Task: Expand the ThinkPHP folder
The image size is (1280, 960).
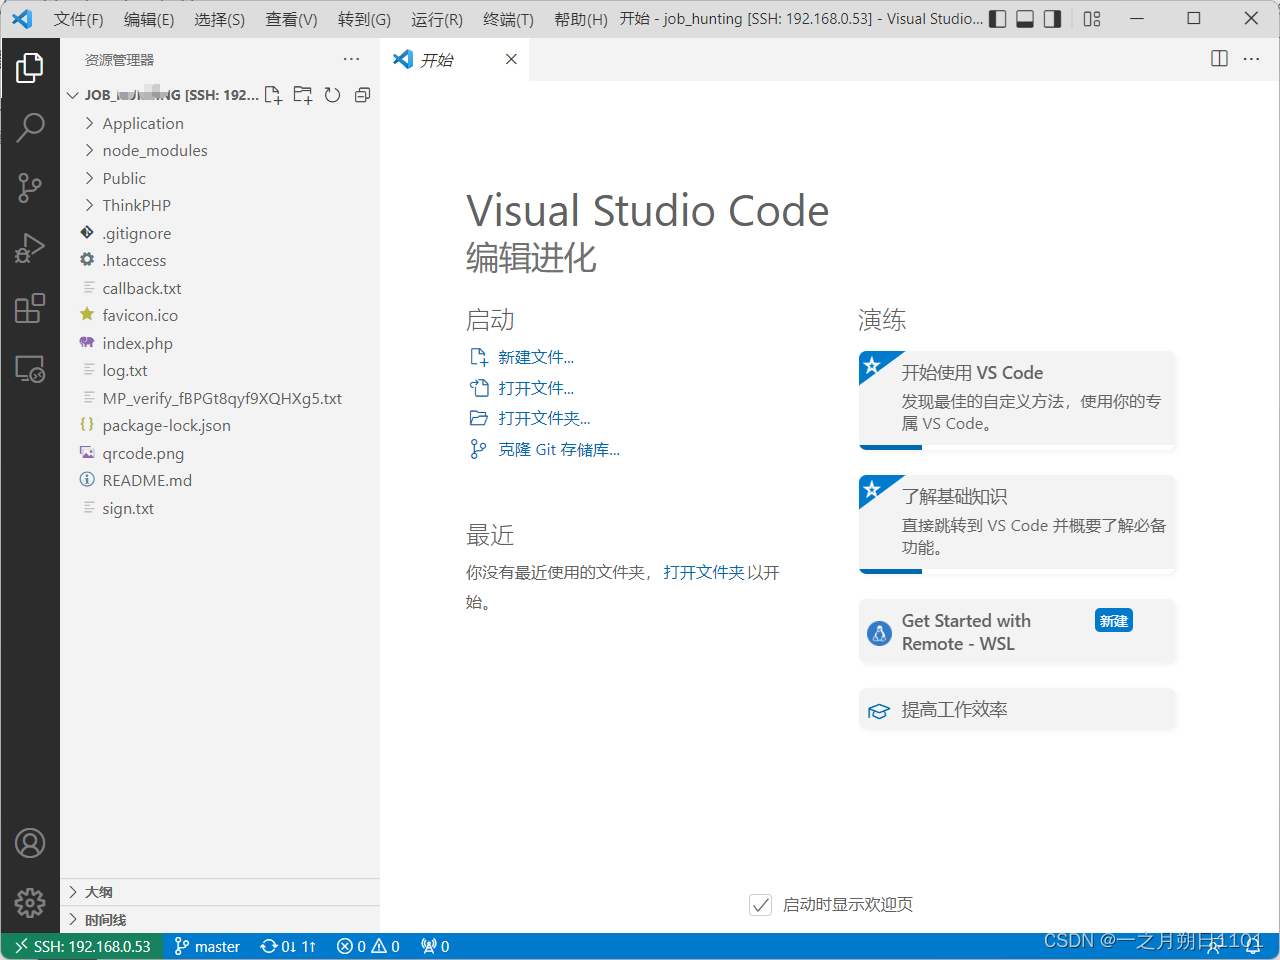Action: (x=220, y=206)
